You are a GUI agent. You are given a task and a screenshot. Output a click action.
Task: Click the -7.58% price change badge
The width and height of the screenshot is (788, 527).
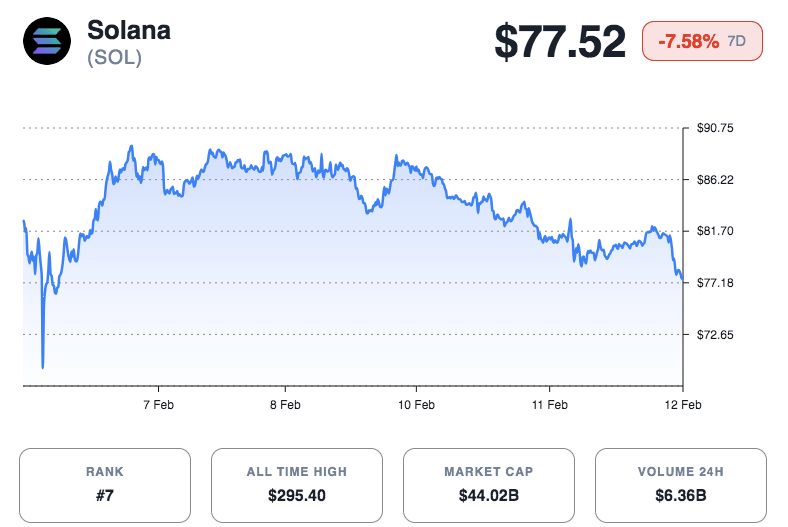click(x=689, y=42)
